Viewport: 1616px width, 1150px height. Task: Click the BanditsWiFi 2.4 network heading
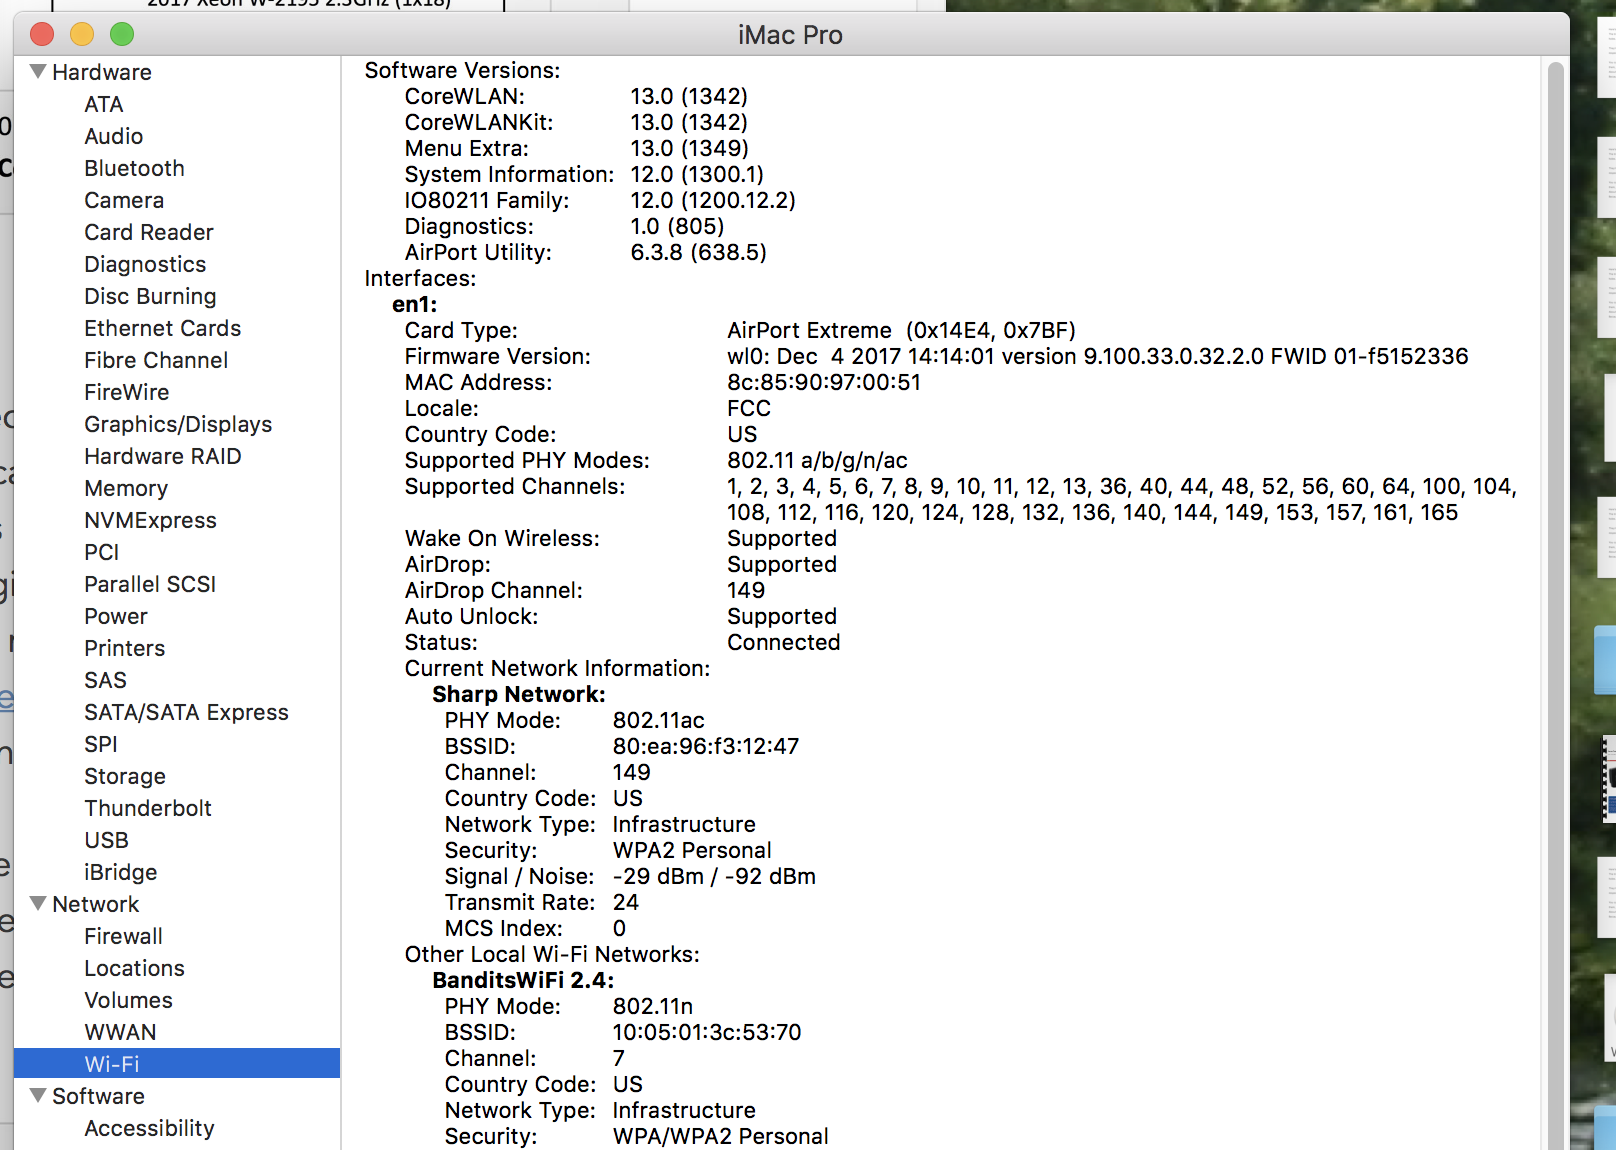pyautogui.click(x=523, y=980)
